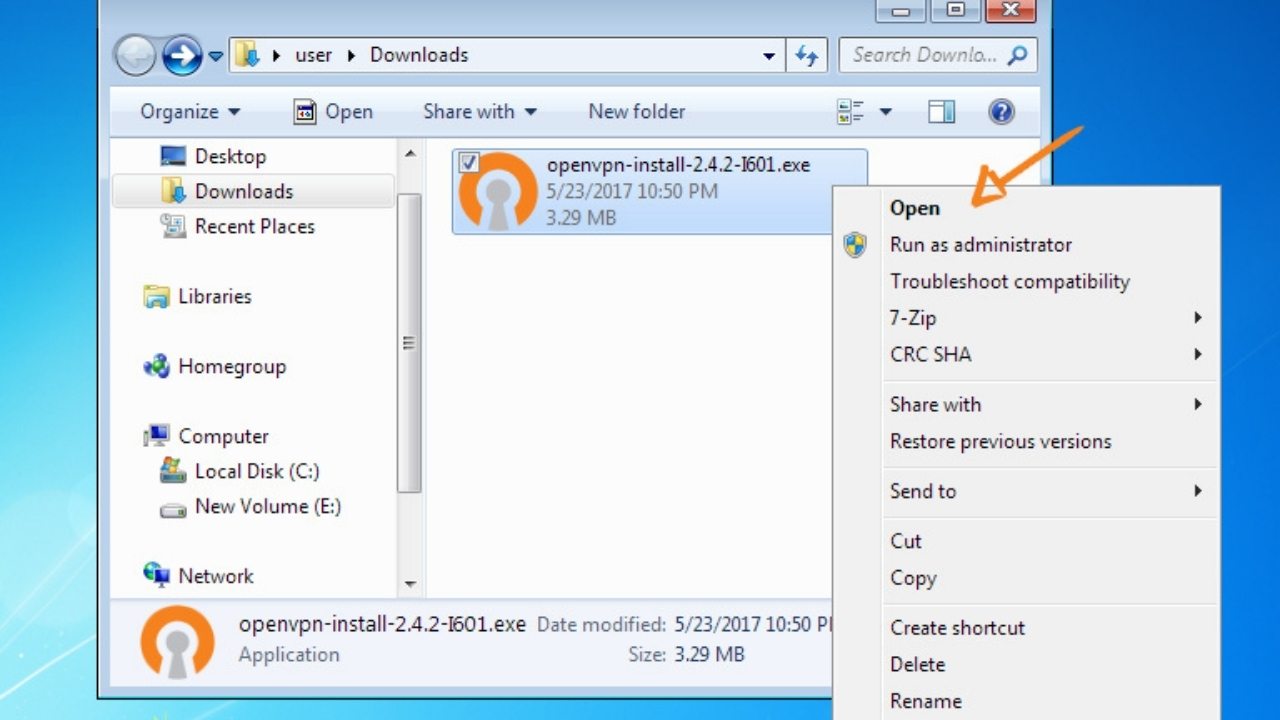This screenshot has width=1280, height=720.
Task: Click the 'Date modified' value in details pane
Action: click(x=755, y=625)
